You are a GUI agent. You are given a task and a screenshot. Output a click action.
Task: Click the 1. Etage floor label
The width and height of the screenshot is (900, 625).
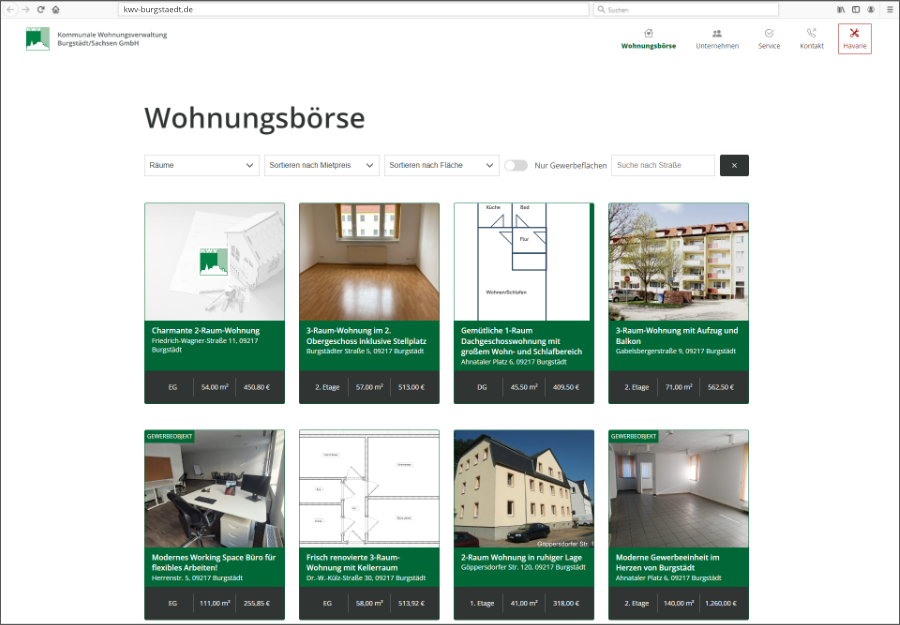pos(482,603)
